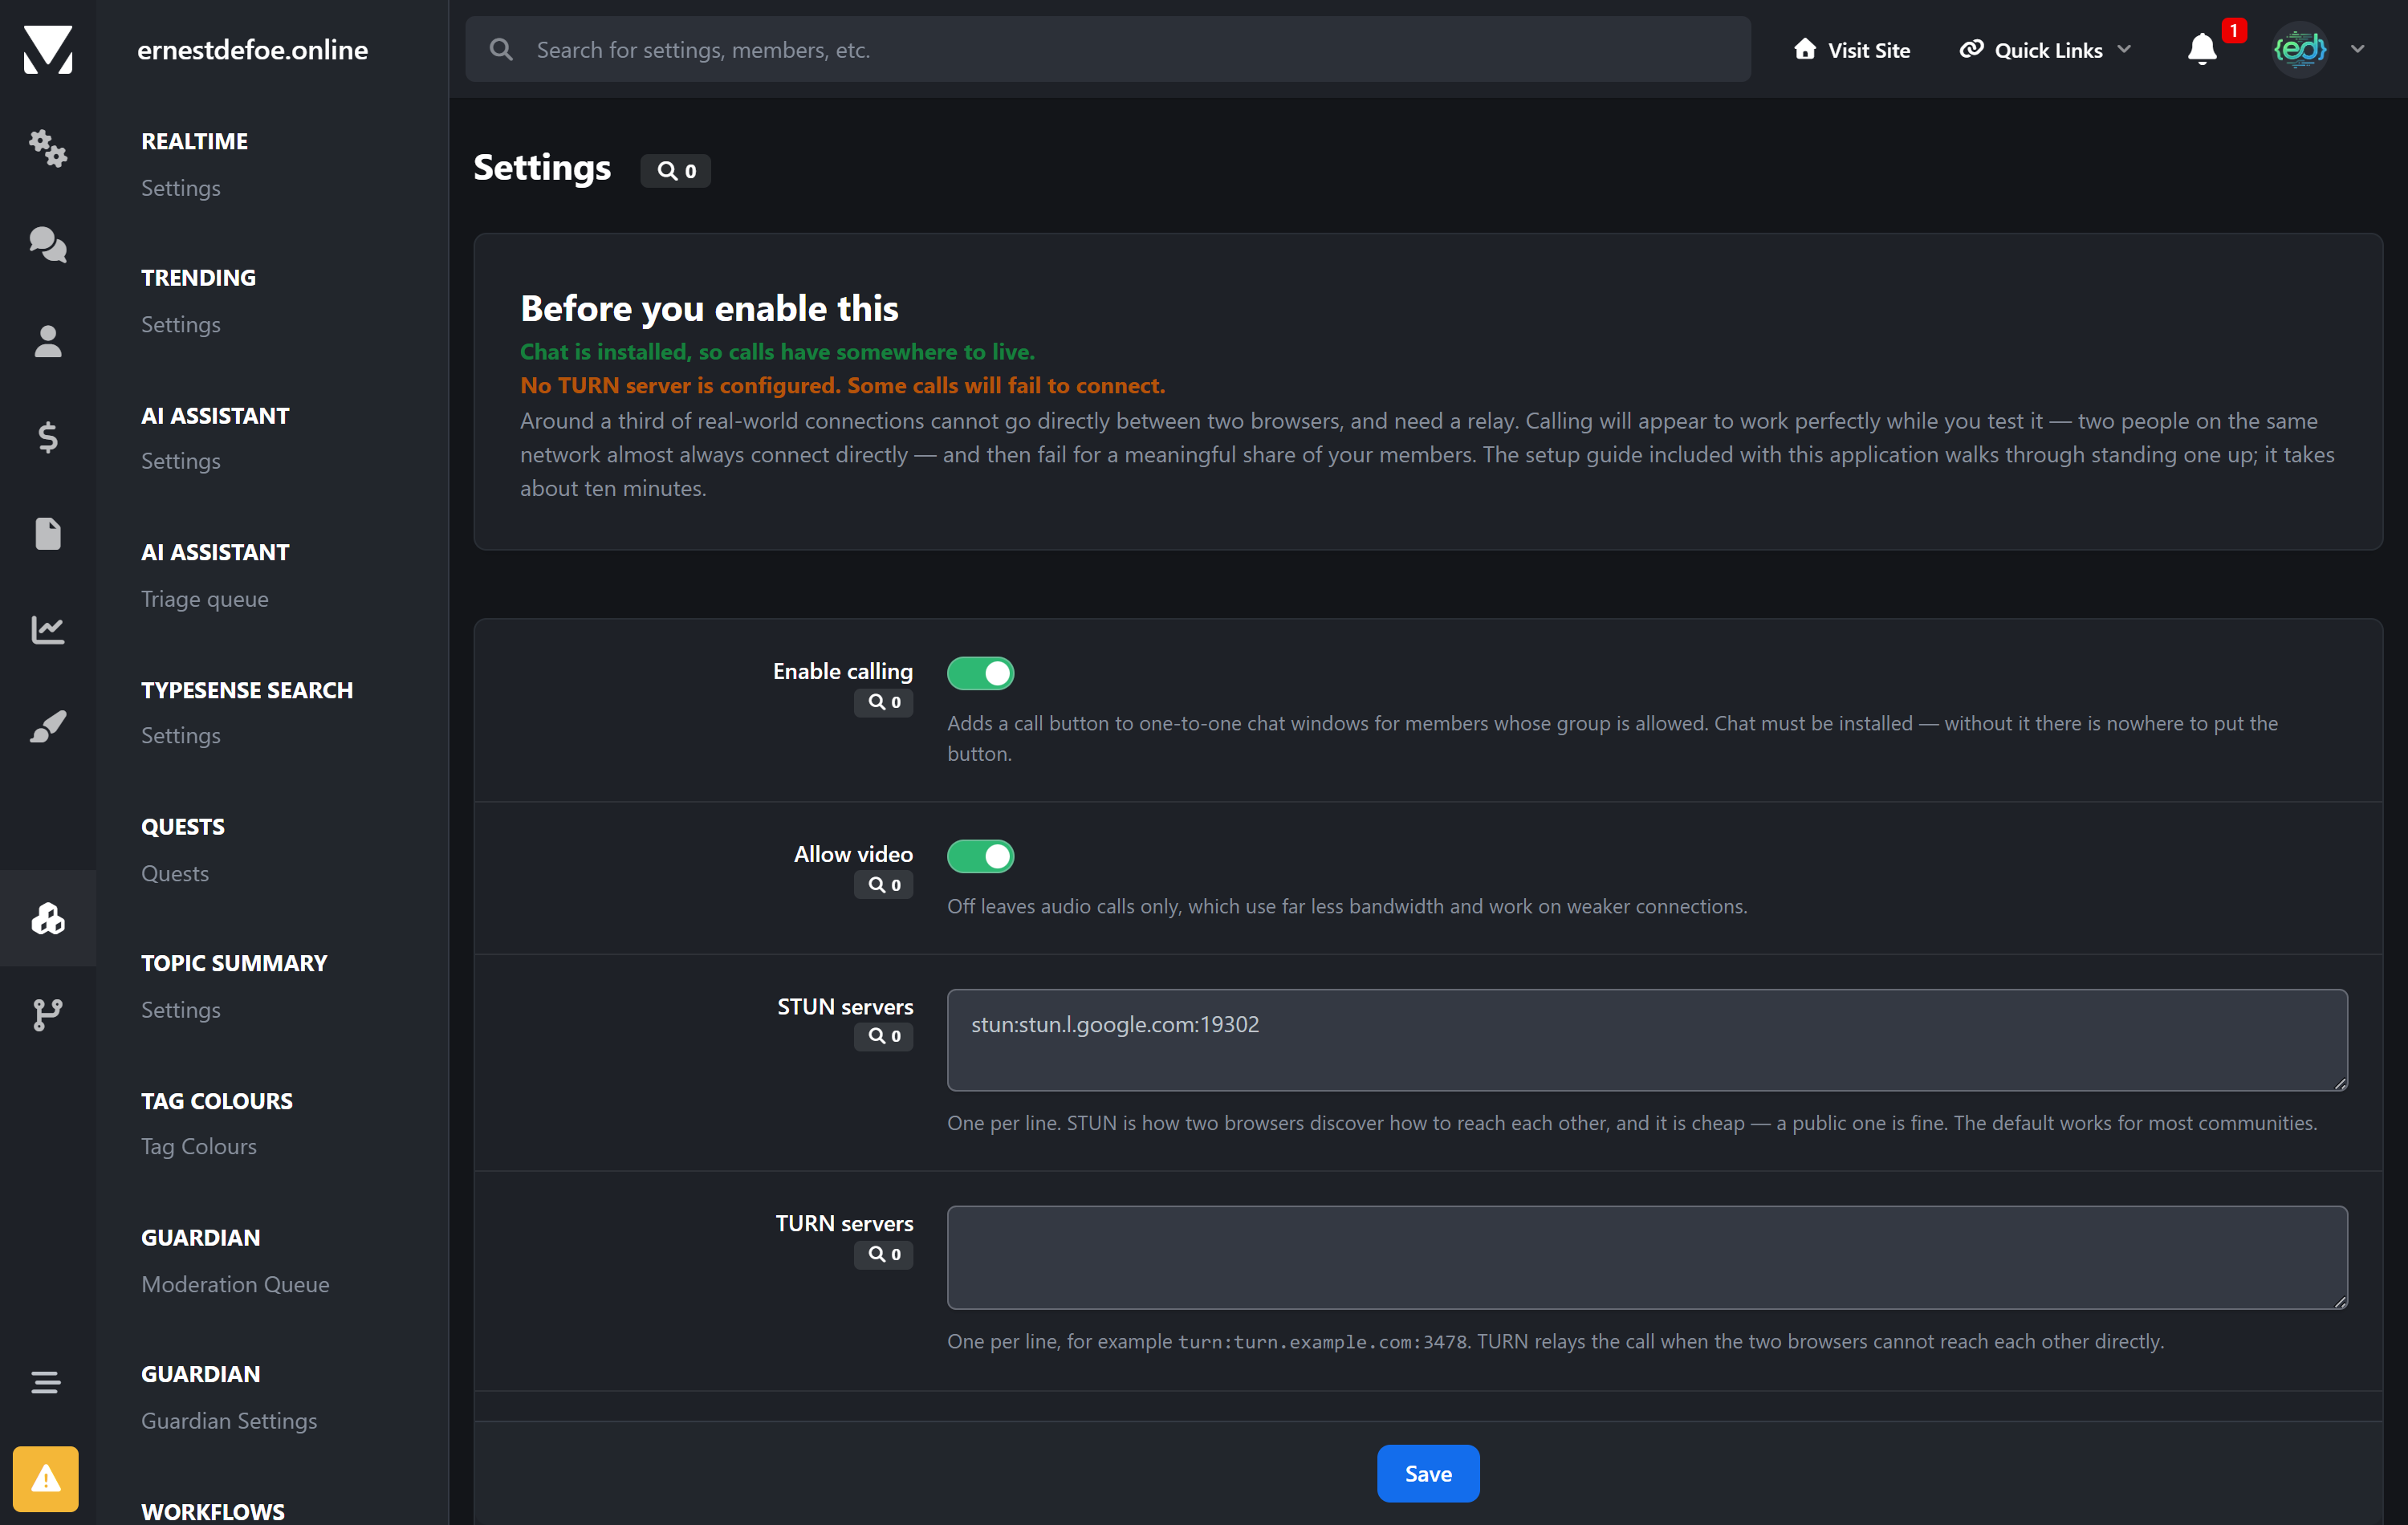Viewport: 2408px width, 1525px height.
Task: Click the user avatar icon
Action: [x=2300, y=49]
